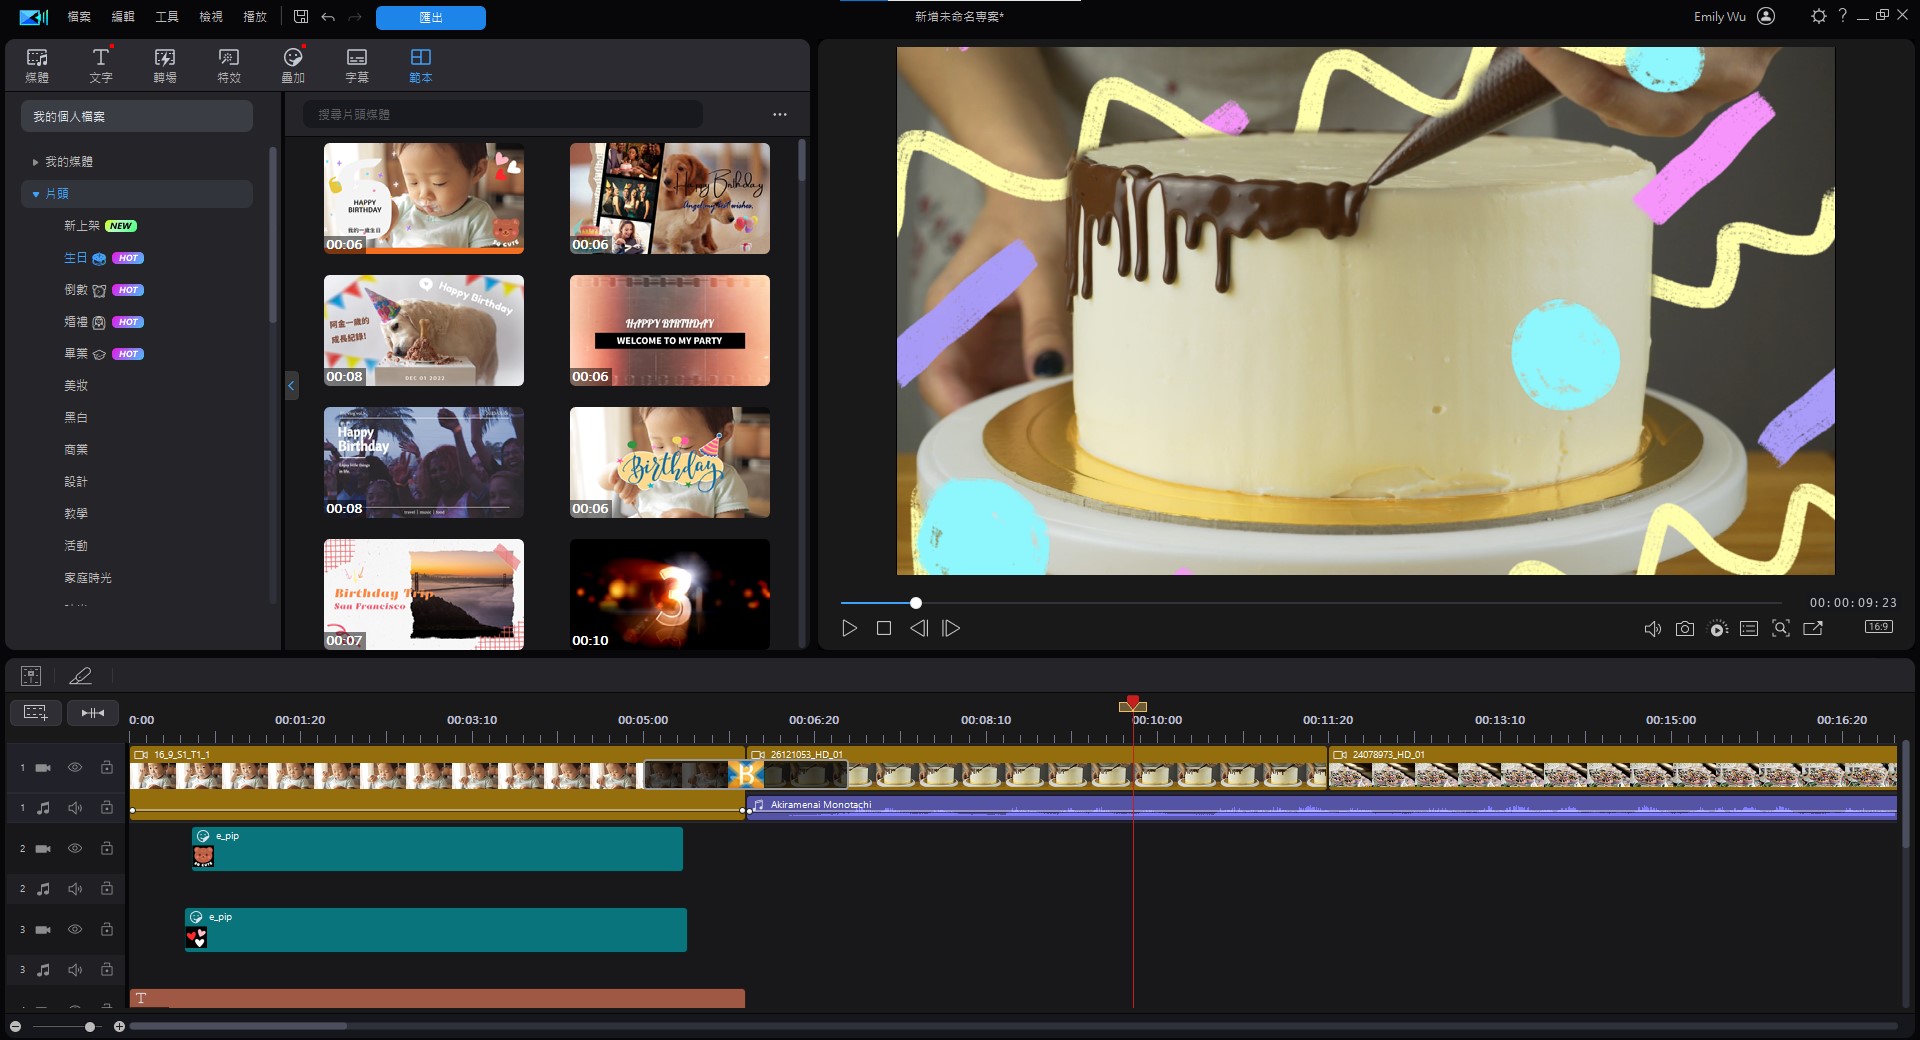Screen dimensions: 1920x1040
Task: Click the 匯出 export button
Action: pyautogui.click(x=430, y=18)
